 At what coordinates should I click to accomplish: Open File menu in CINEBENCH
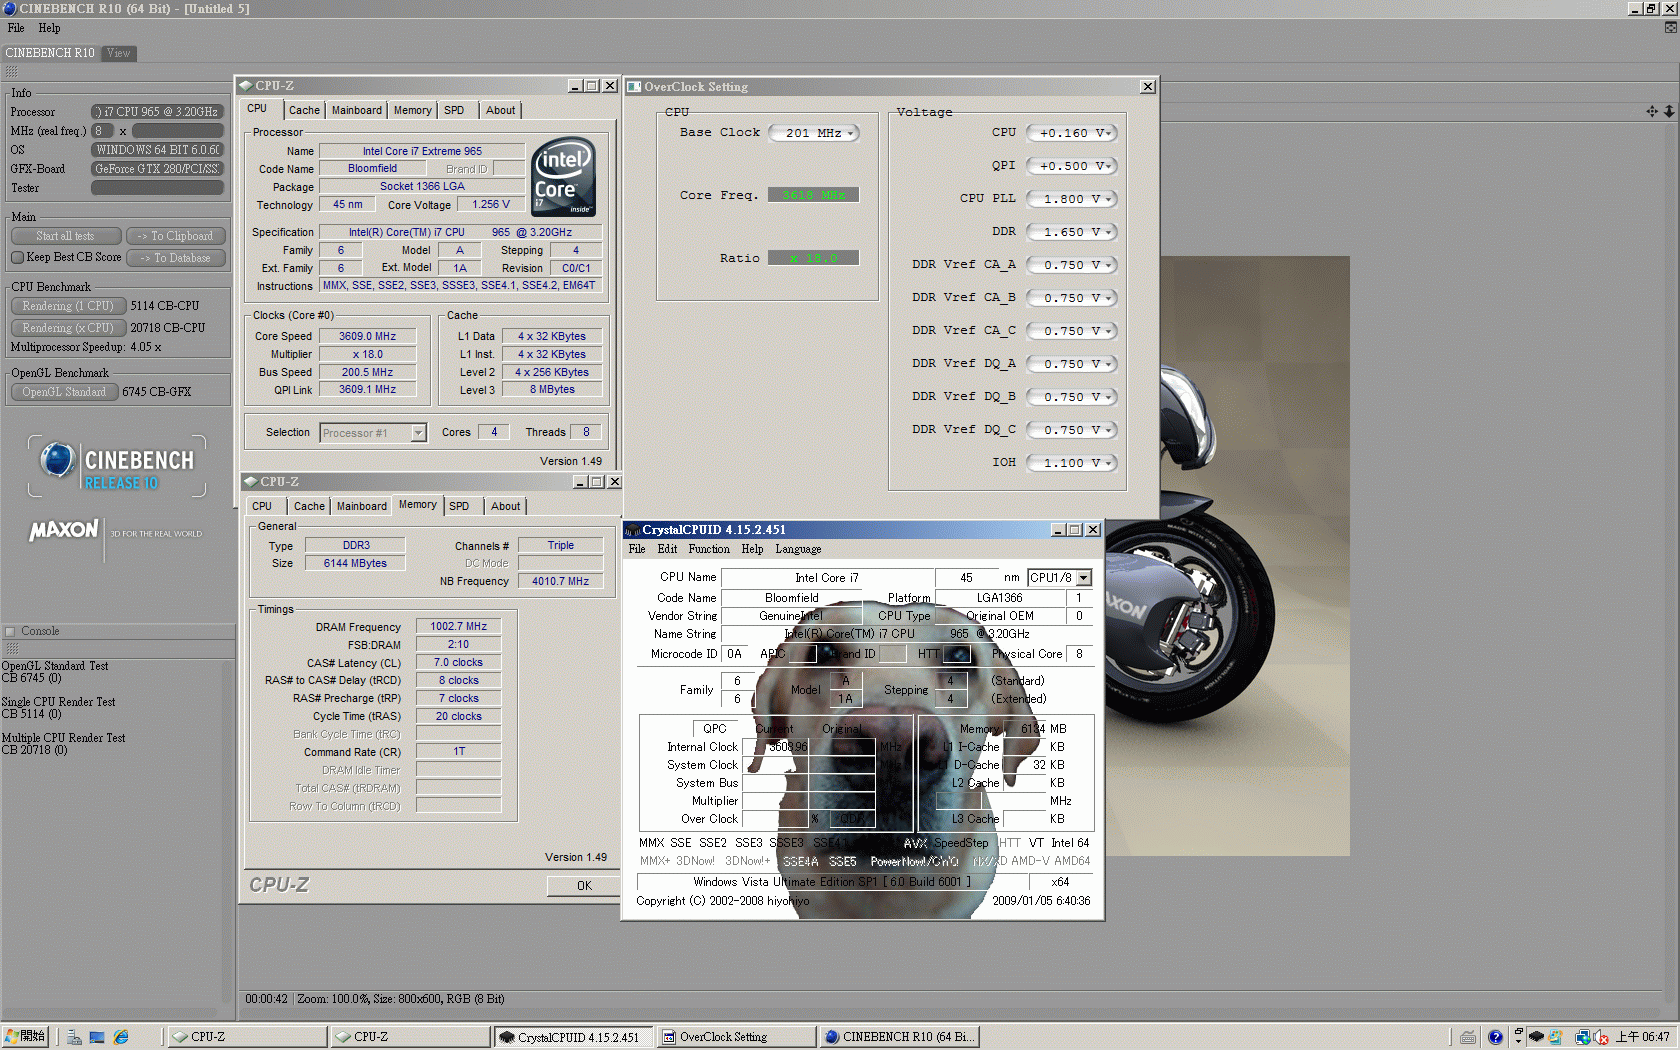pyautogui.click(x=16, y=28)
